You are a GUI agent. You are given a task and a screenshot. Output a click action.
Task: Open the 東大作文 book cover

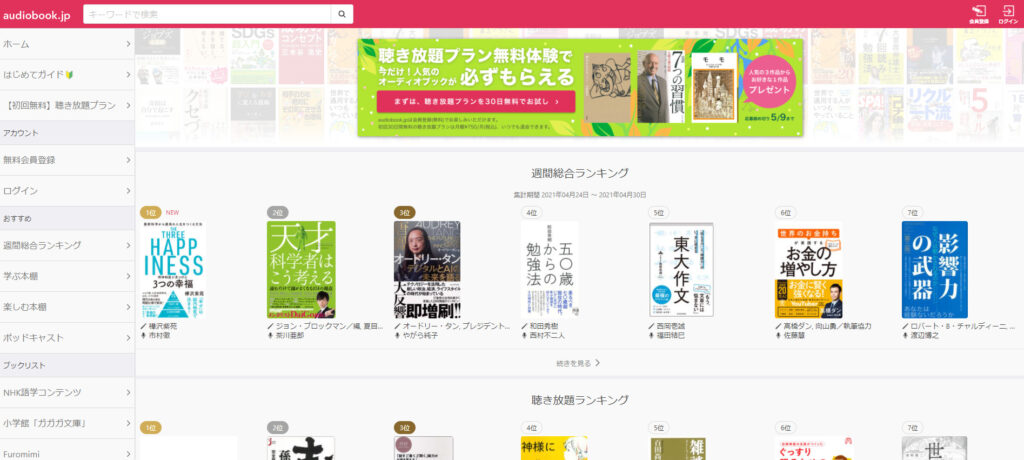681,269
